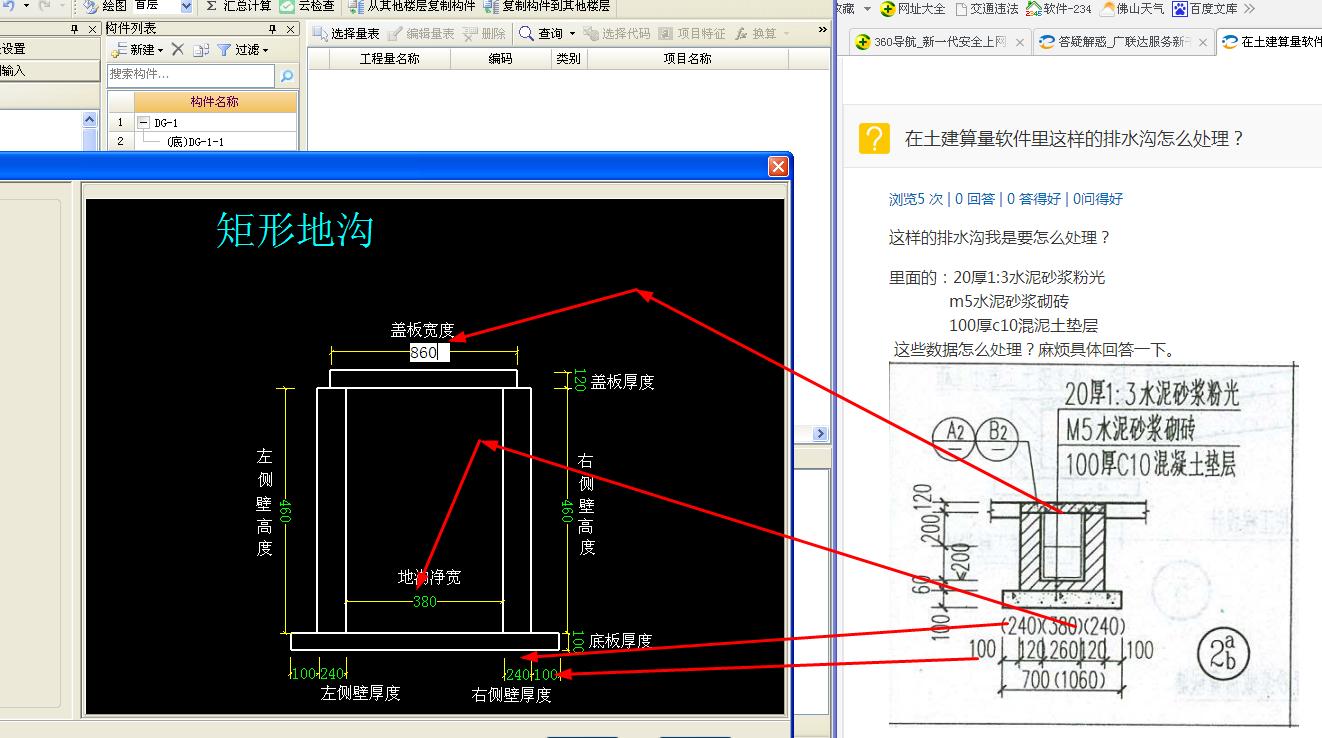
Task: Select the (底)DG-1-1 component row
Action: (215, 142)
